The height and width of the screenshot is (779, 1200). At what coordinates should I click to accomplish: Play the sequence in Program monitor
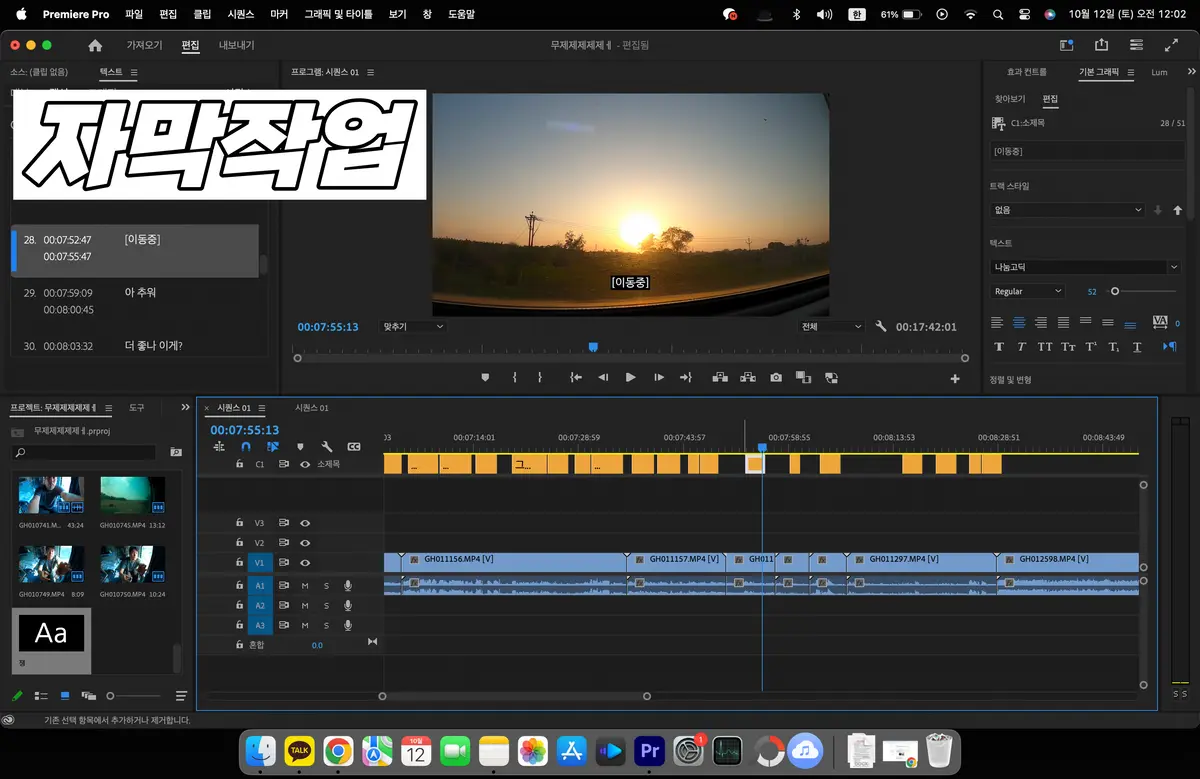point(630,377)
